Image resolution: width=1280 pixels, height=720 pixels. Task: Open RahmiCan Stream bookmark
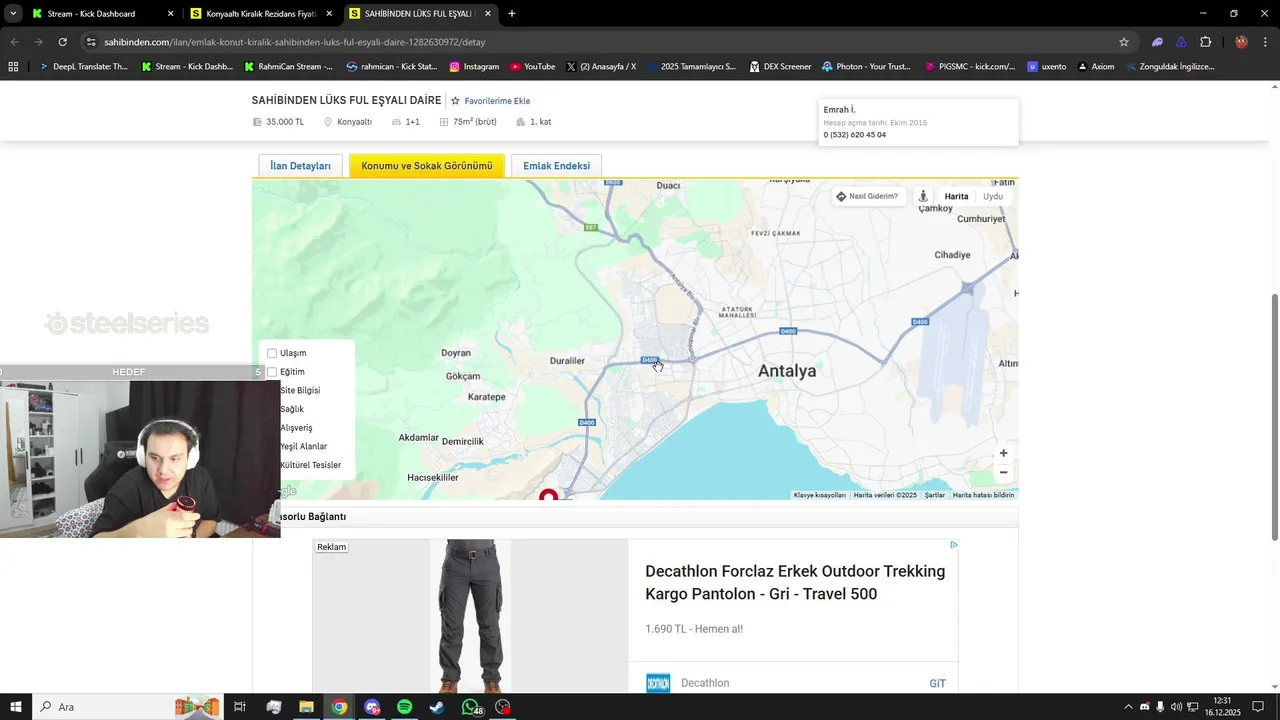coord(289,67)
